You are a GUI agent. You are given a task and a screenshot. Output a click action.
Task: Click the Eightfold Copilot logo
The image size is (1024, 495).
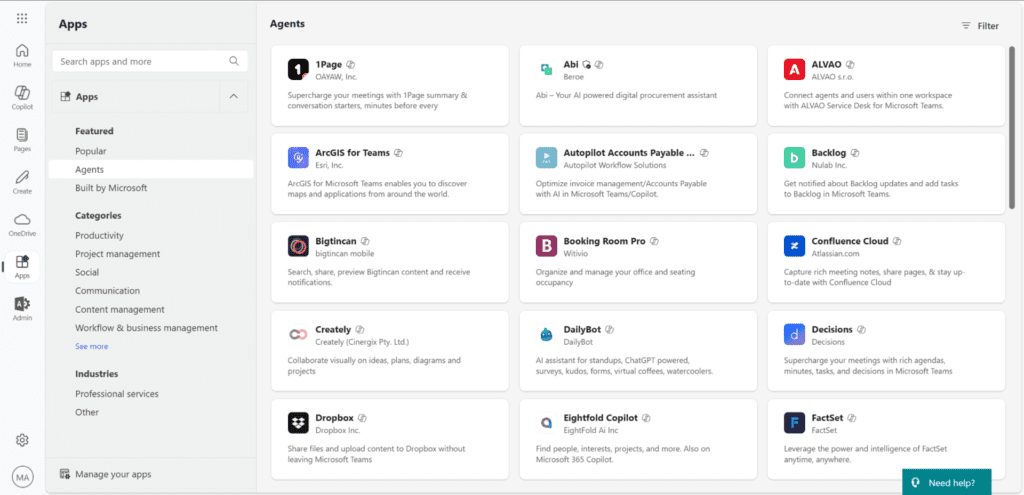pos(546,423)
